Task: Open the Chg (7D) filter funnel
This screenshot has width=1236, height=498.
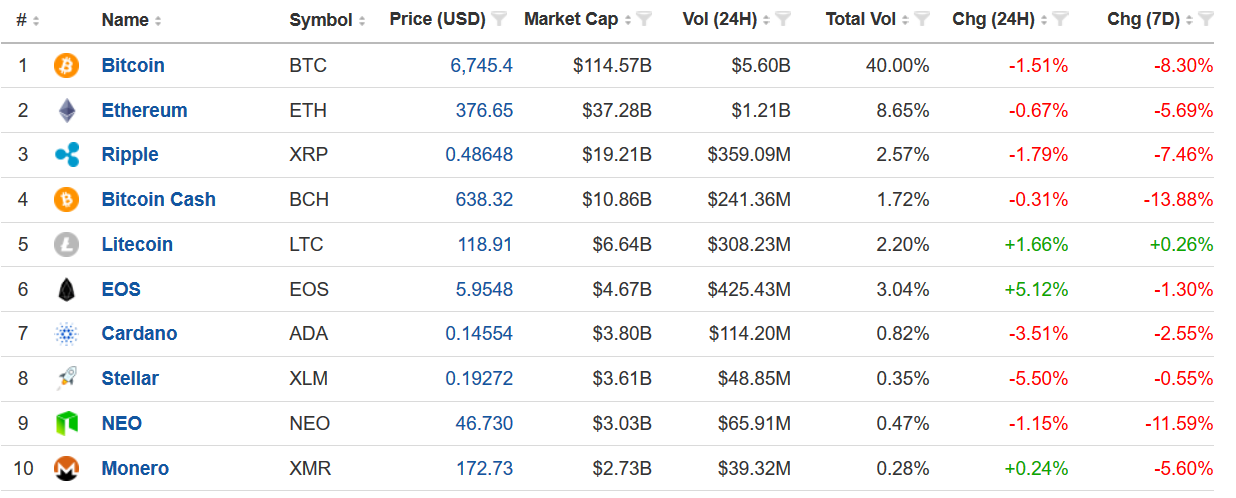Action: [1206, 19]
